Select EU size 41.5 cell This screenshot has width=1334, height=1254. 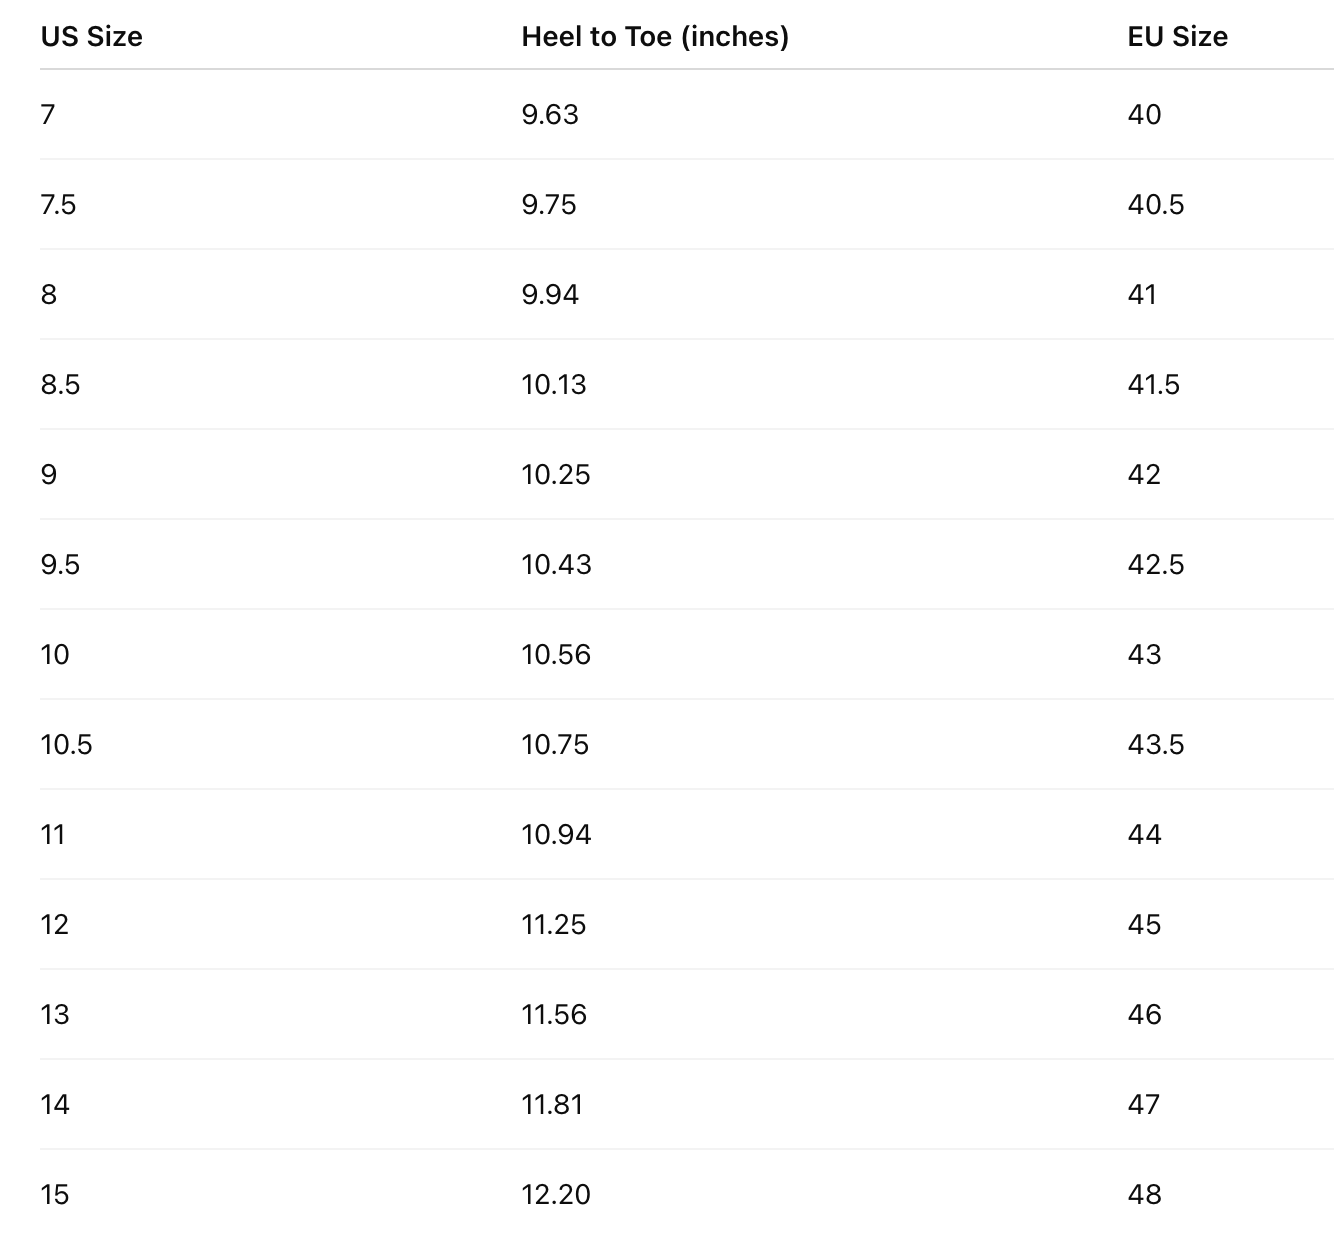point(1153,385)
